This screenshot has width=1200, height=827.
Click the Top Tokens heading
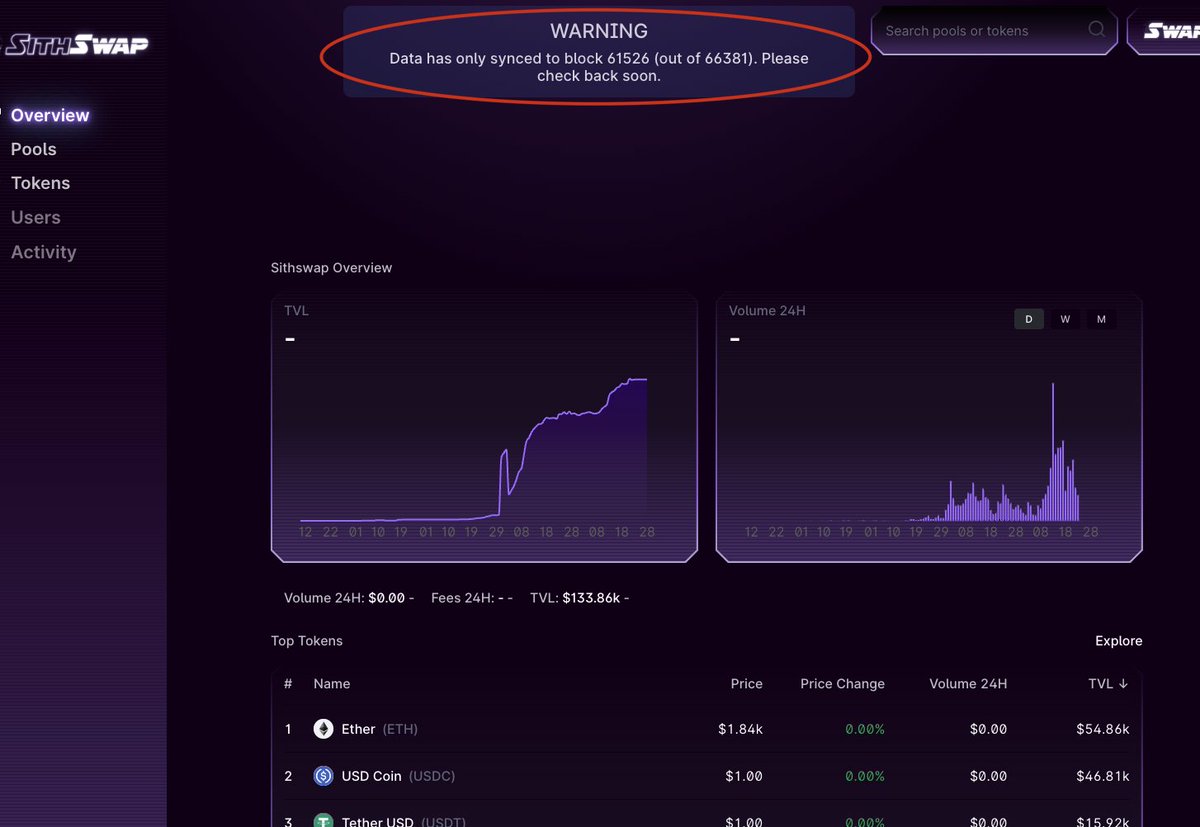(306, 641)
